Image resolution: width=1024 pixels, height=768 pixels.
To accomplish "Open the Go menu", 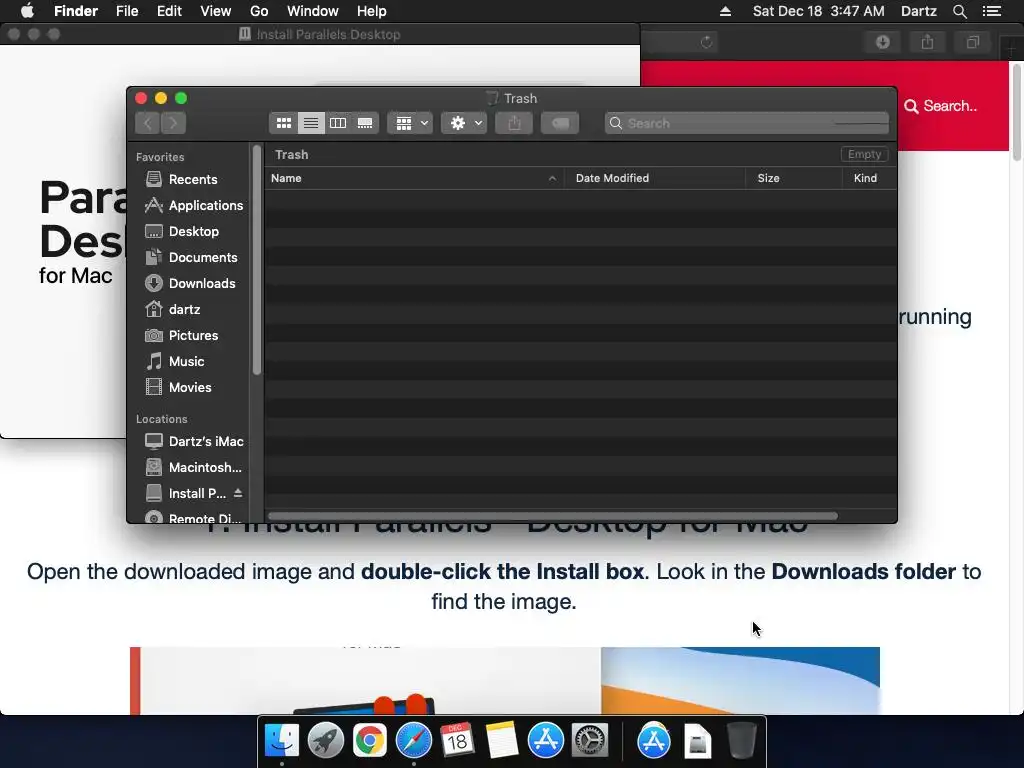I will point(259,11).
